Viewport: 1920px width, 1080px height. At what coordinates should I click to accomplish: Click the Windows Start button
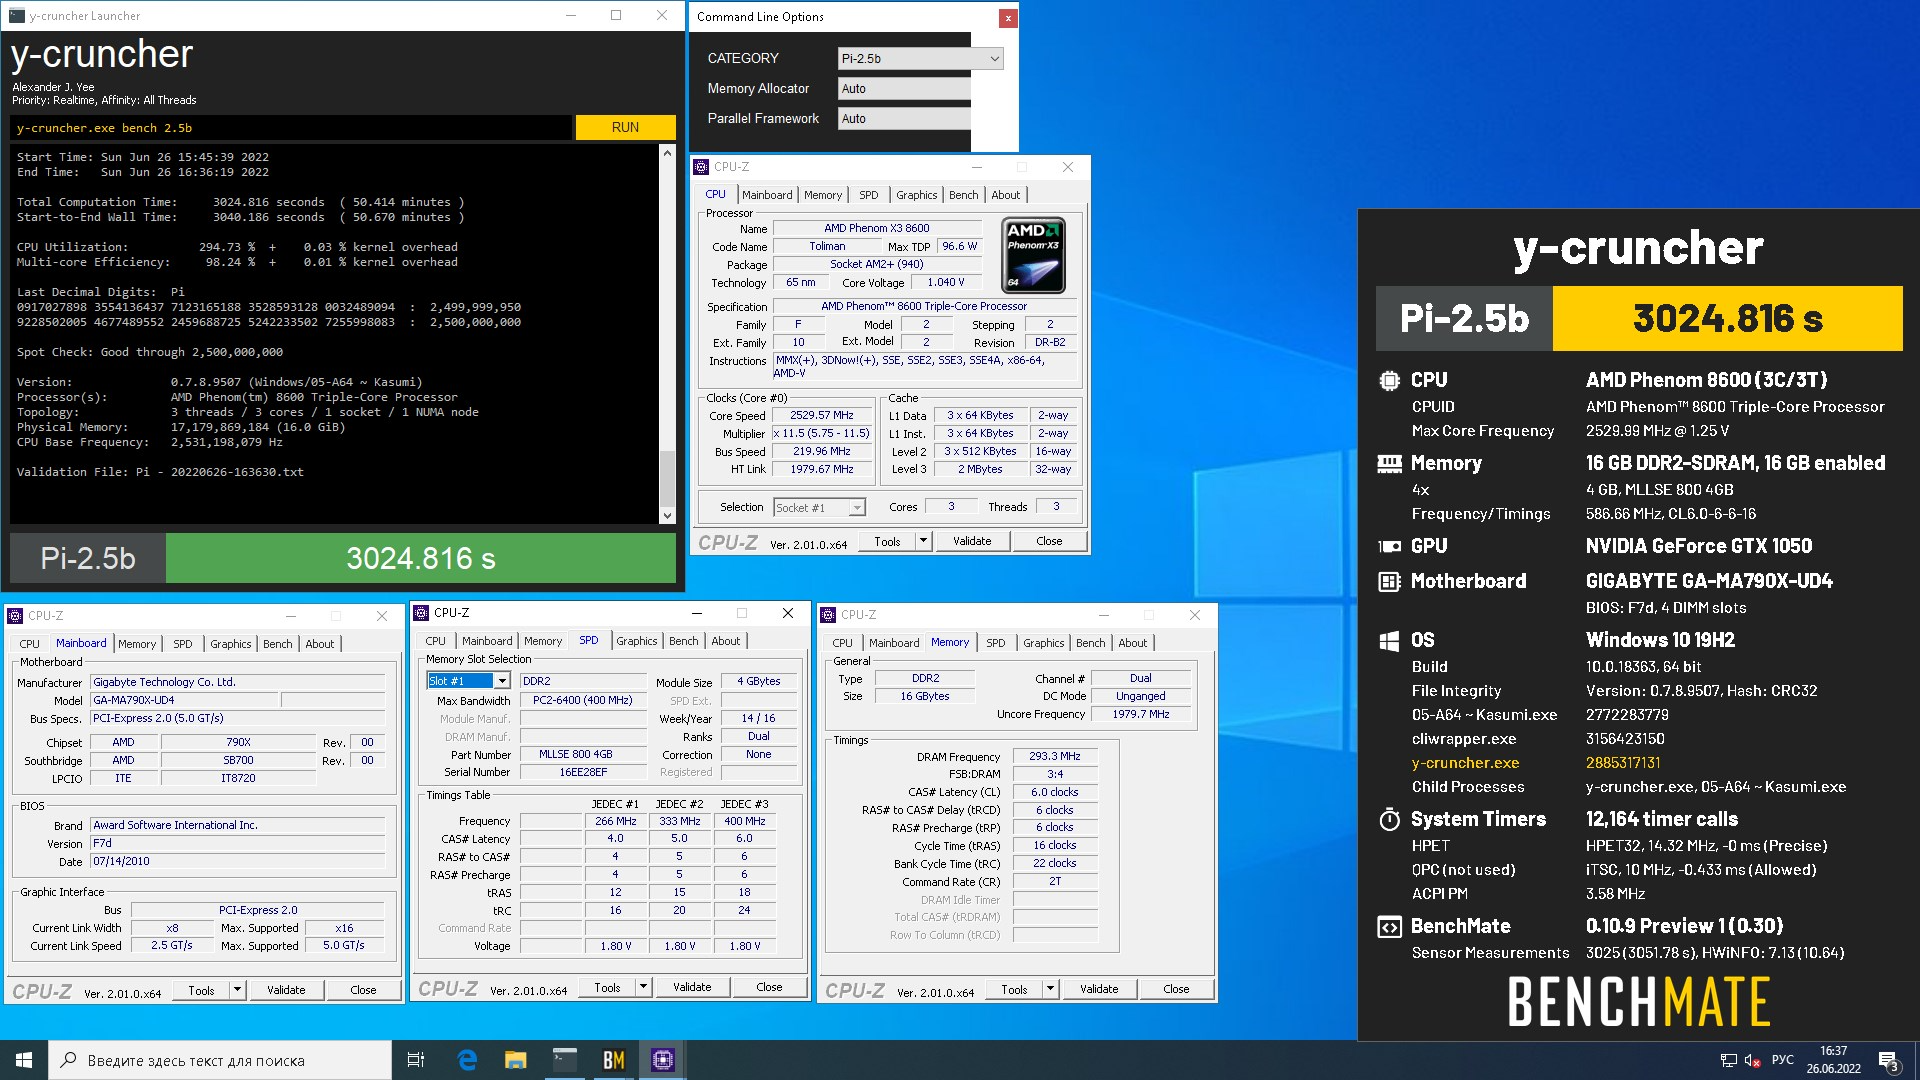(x=24, y=1060)
